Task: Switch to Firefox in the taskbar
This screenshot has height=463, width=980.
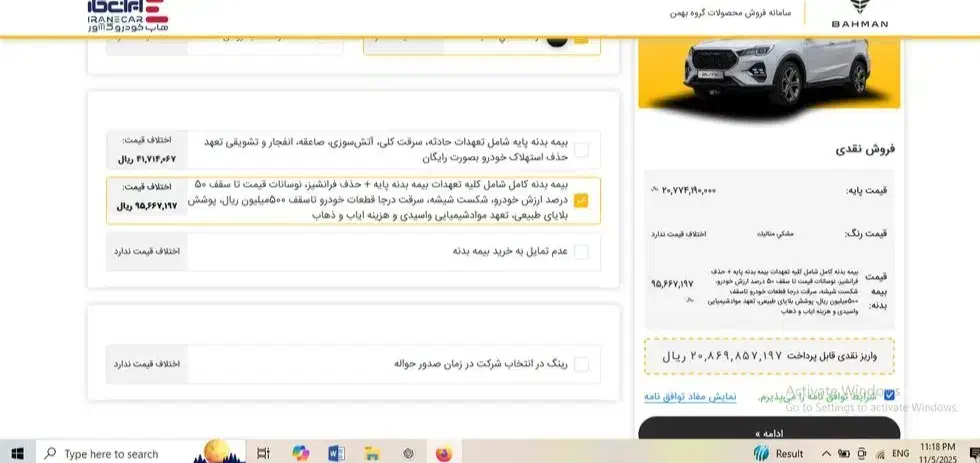Action: point(444,454)
